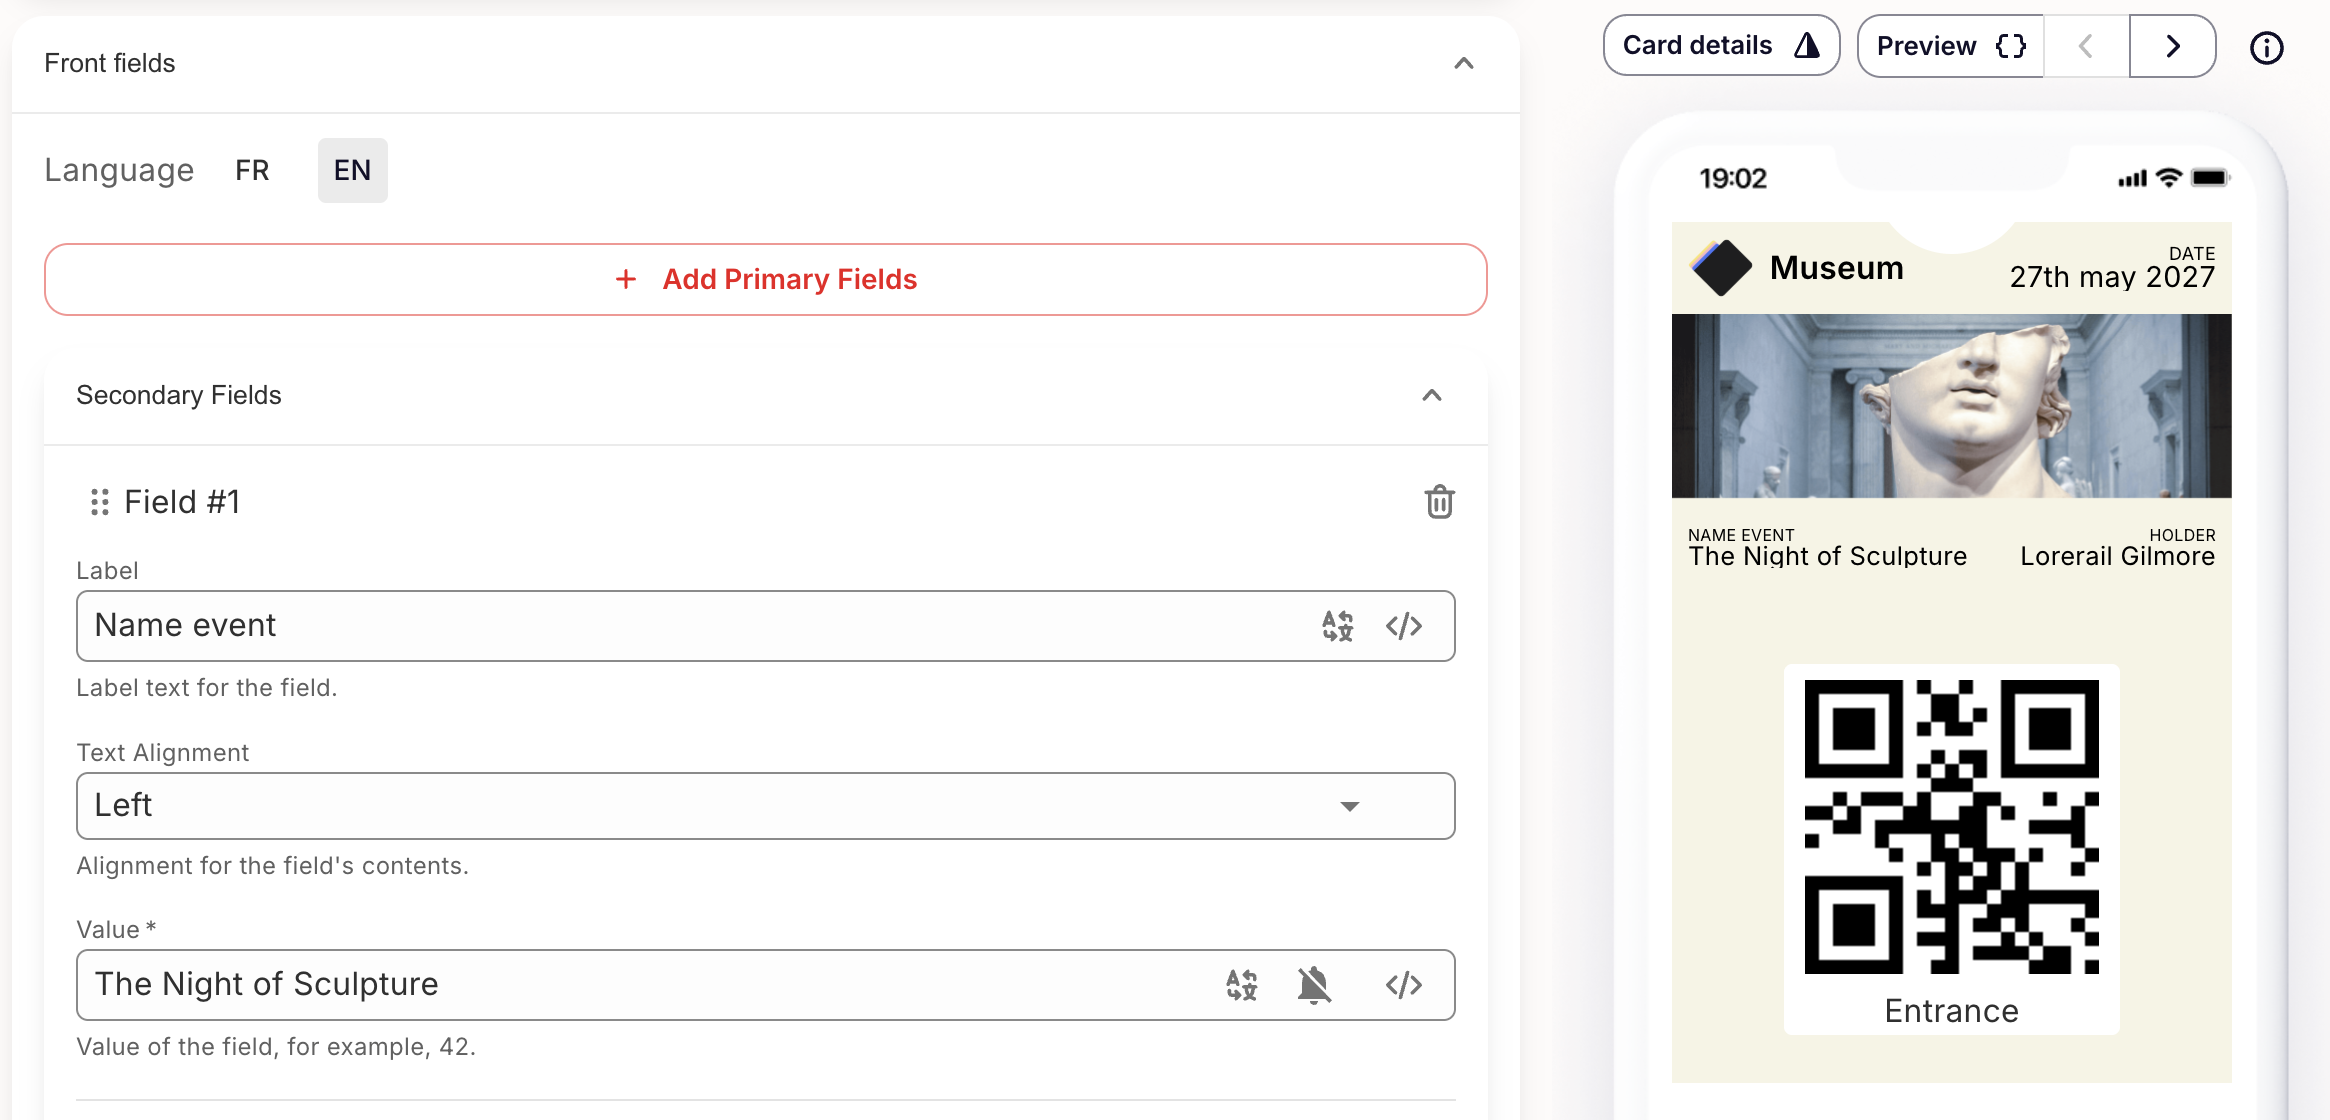Click the QR code in card preview
Screen dimensions: 2330x1120
(1951, 827)
